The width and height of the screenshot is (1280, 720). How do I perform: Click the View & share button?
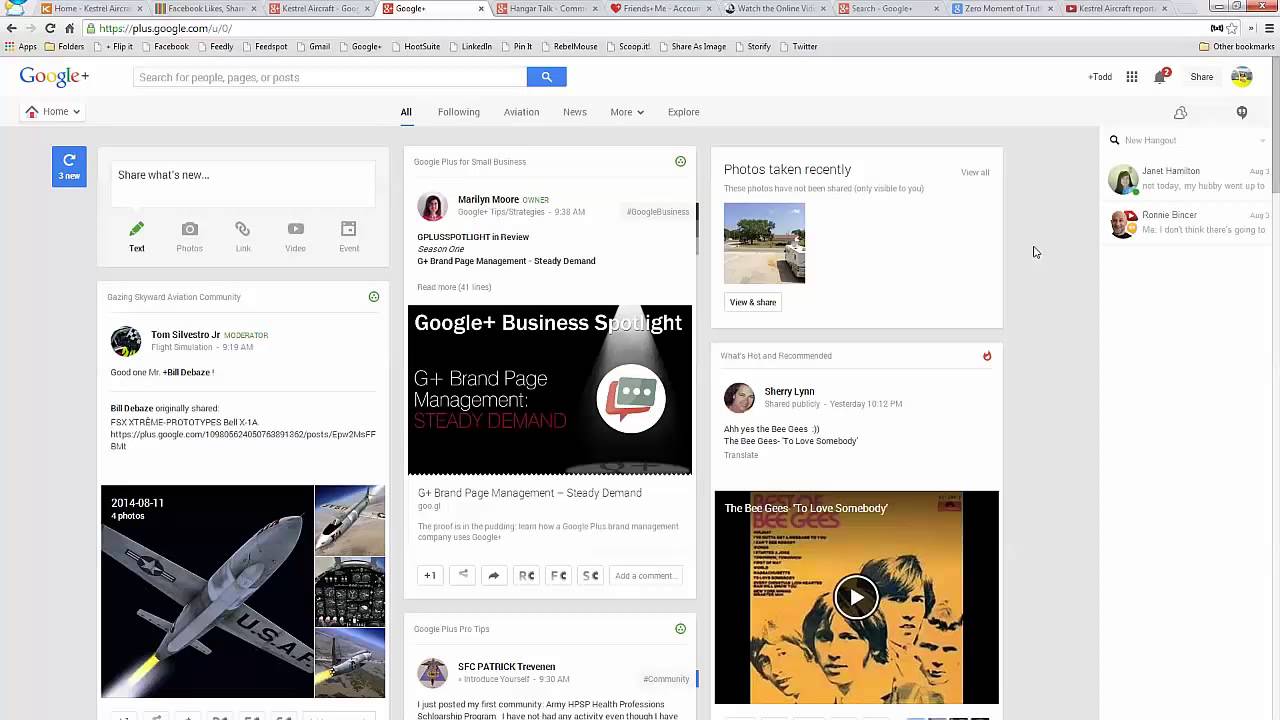[753, 302]
